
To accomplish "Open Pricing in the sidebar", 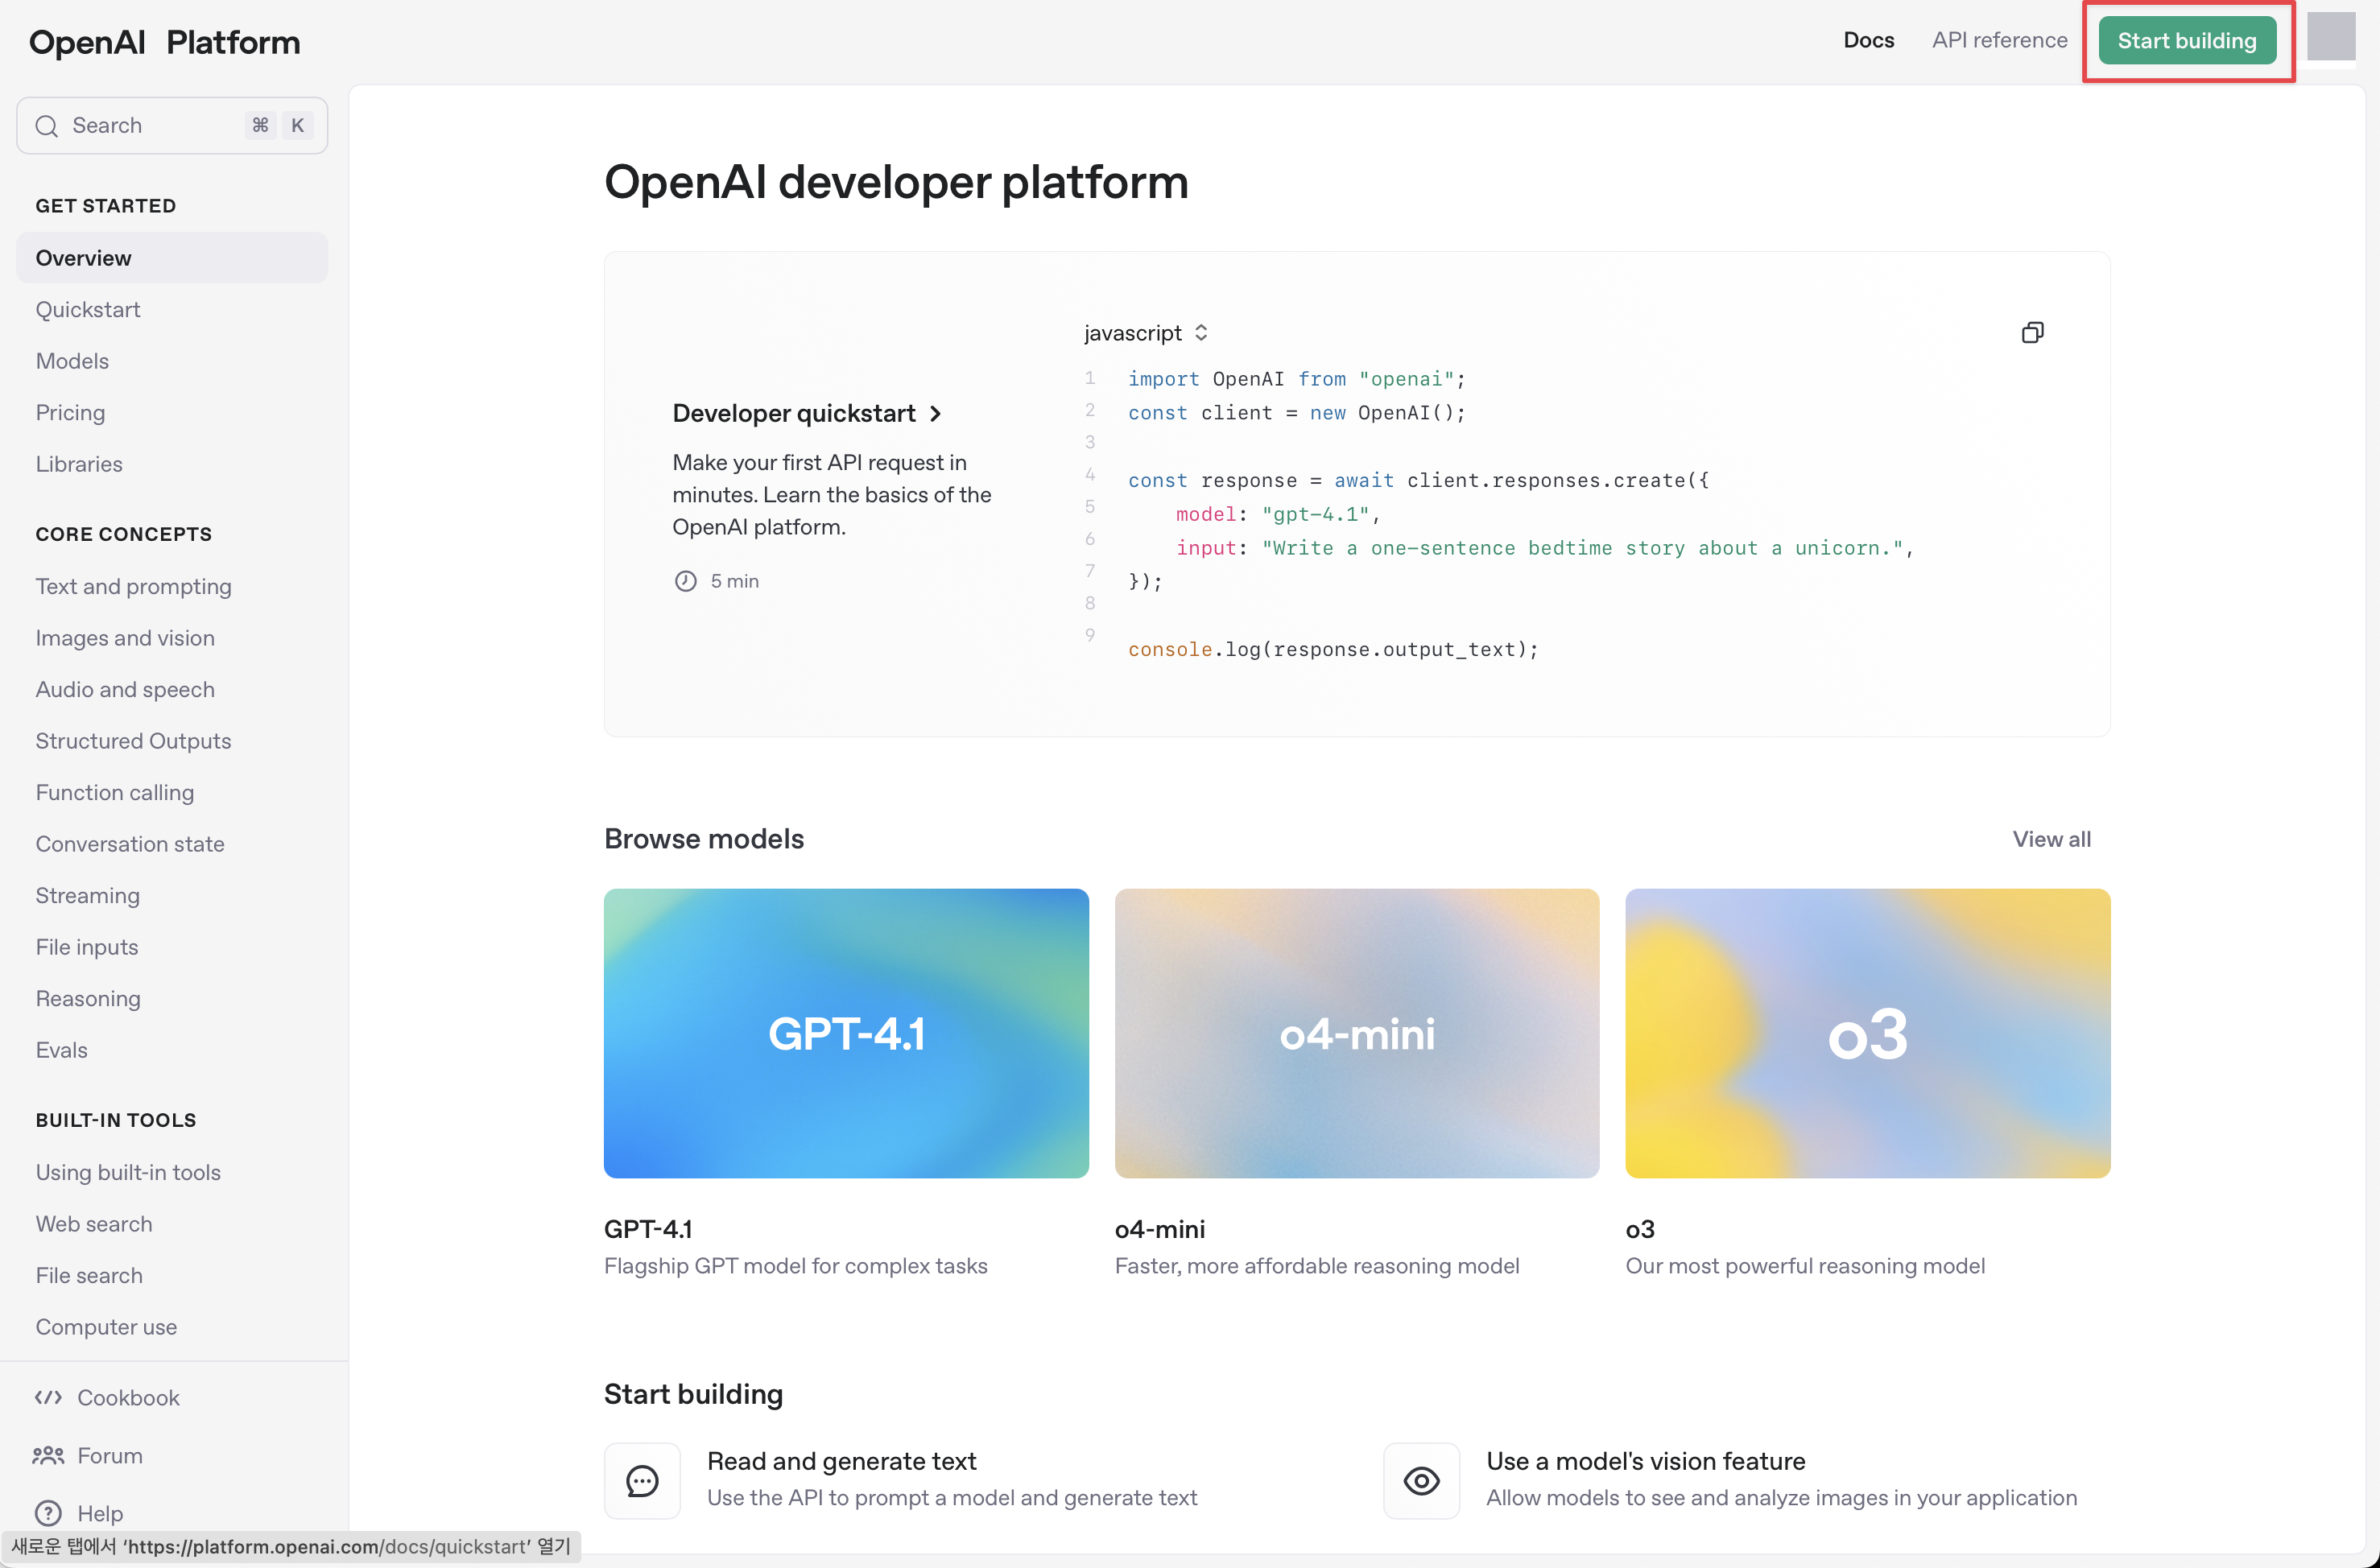I will [70, 413].
